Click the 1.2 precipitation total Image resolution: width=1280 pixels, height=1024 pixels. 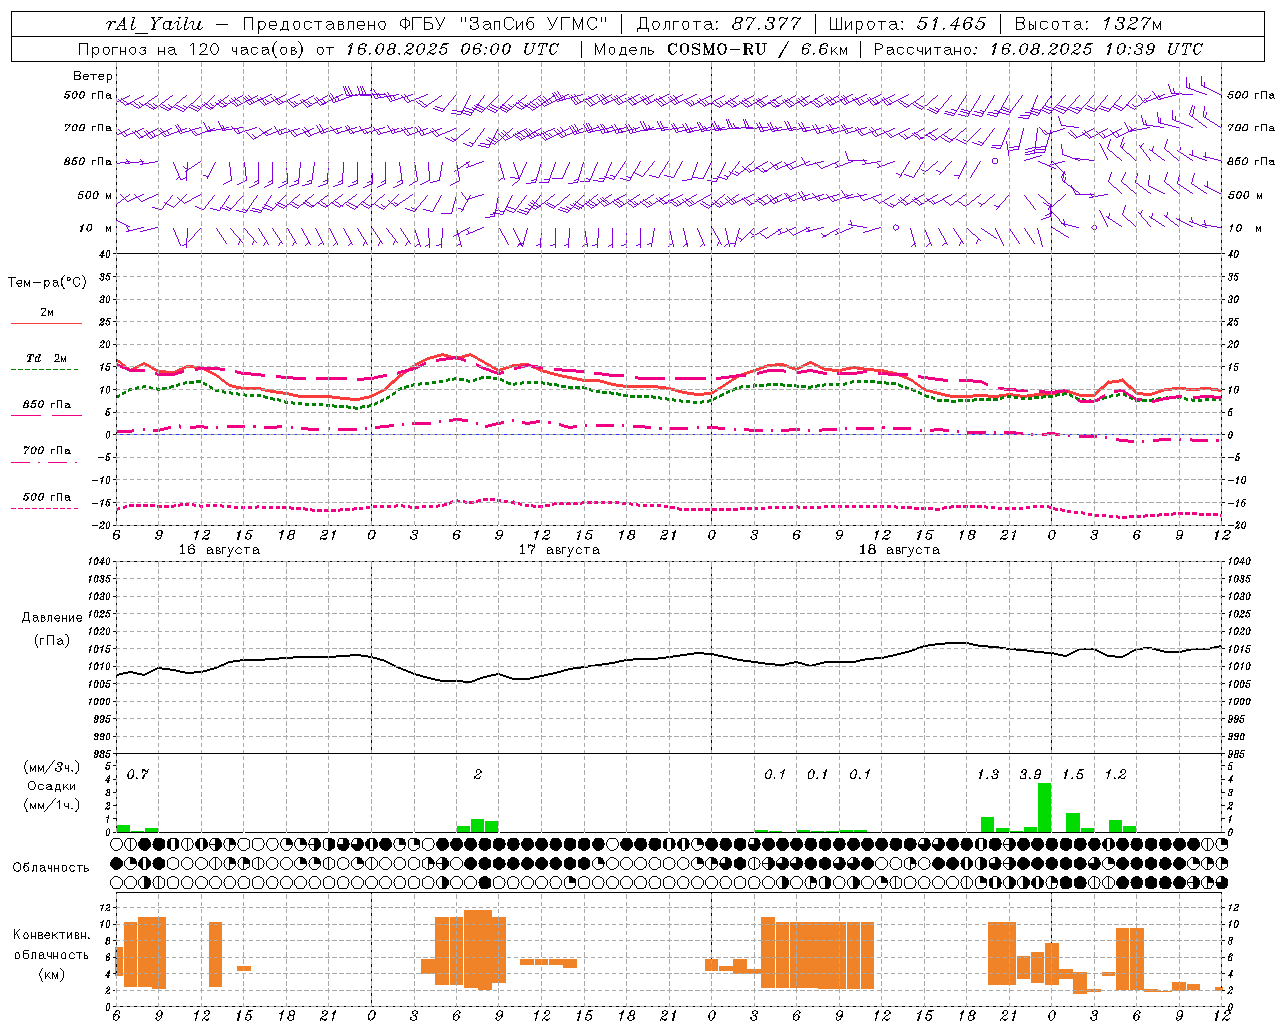tap(1115, 775)
